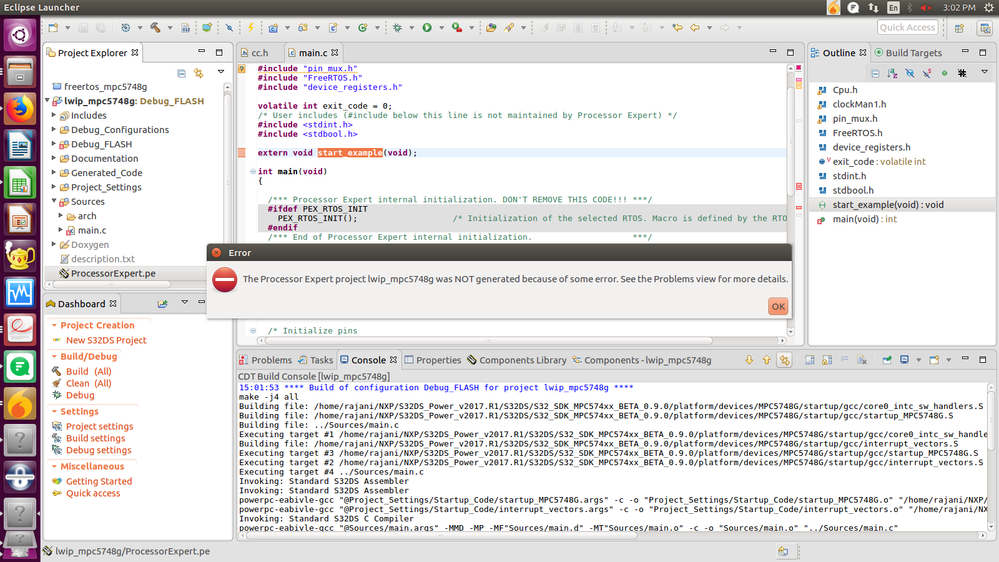The width and height of the screenshot is (999, 562).
Task: Close the Error dialog with the red X
Action: pos(217,253)
